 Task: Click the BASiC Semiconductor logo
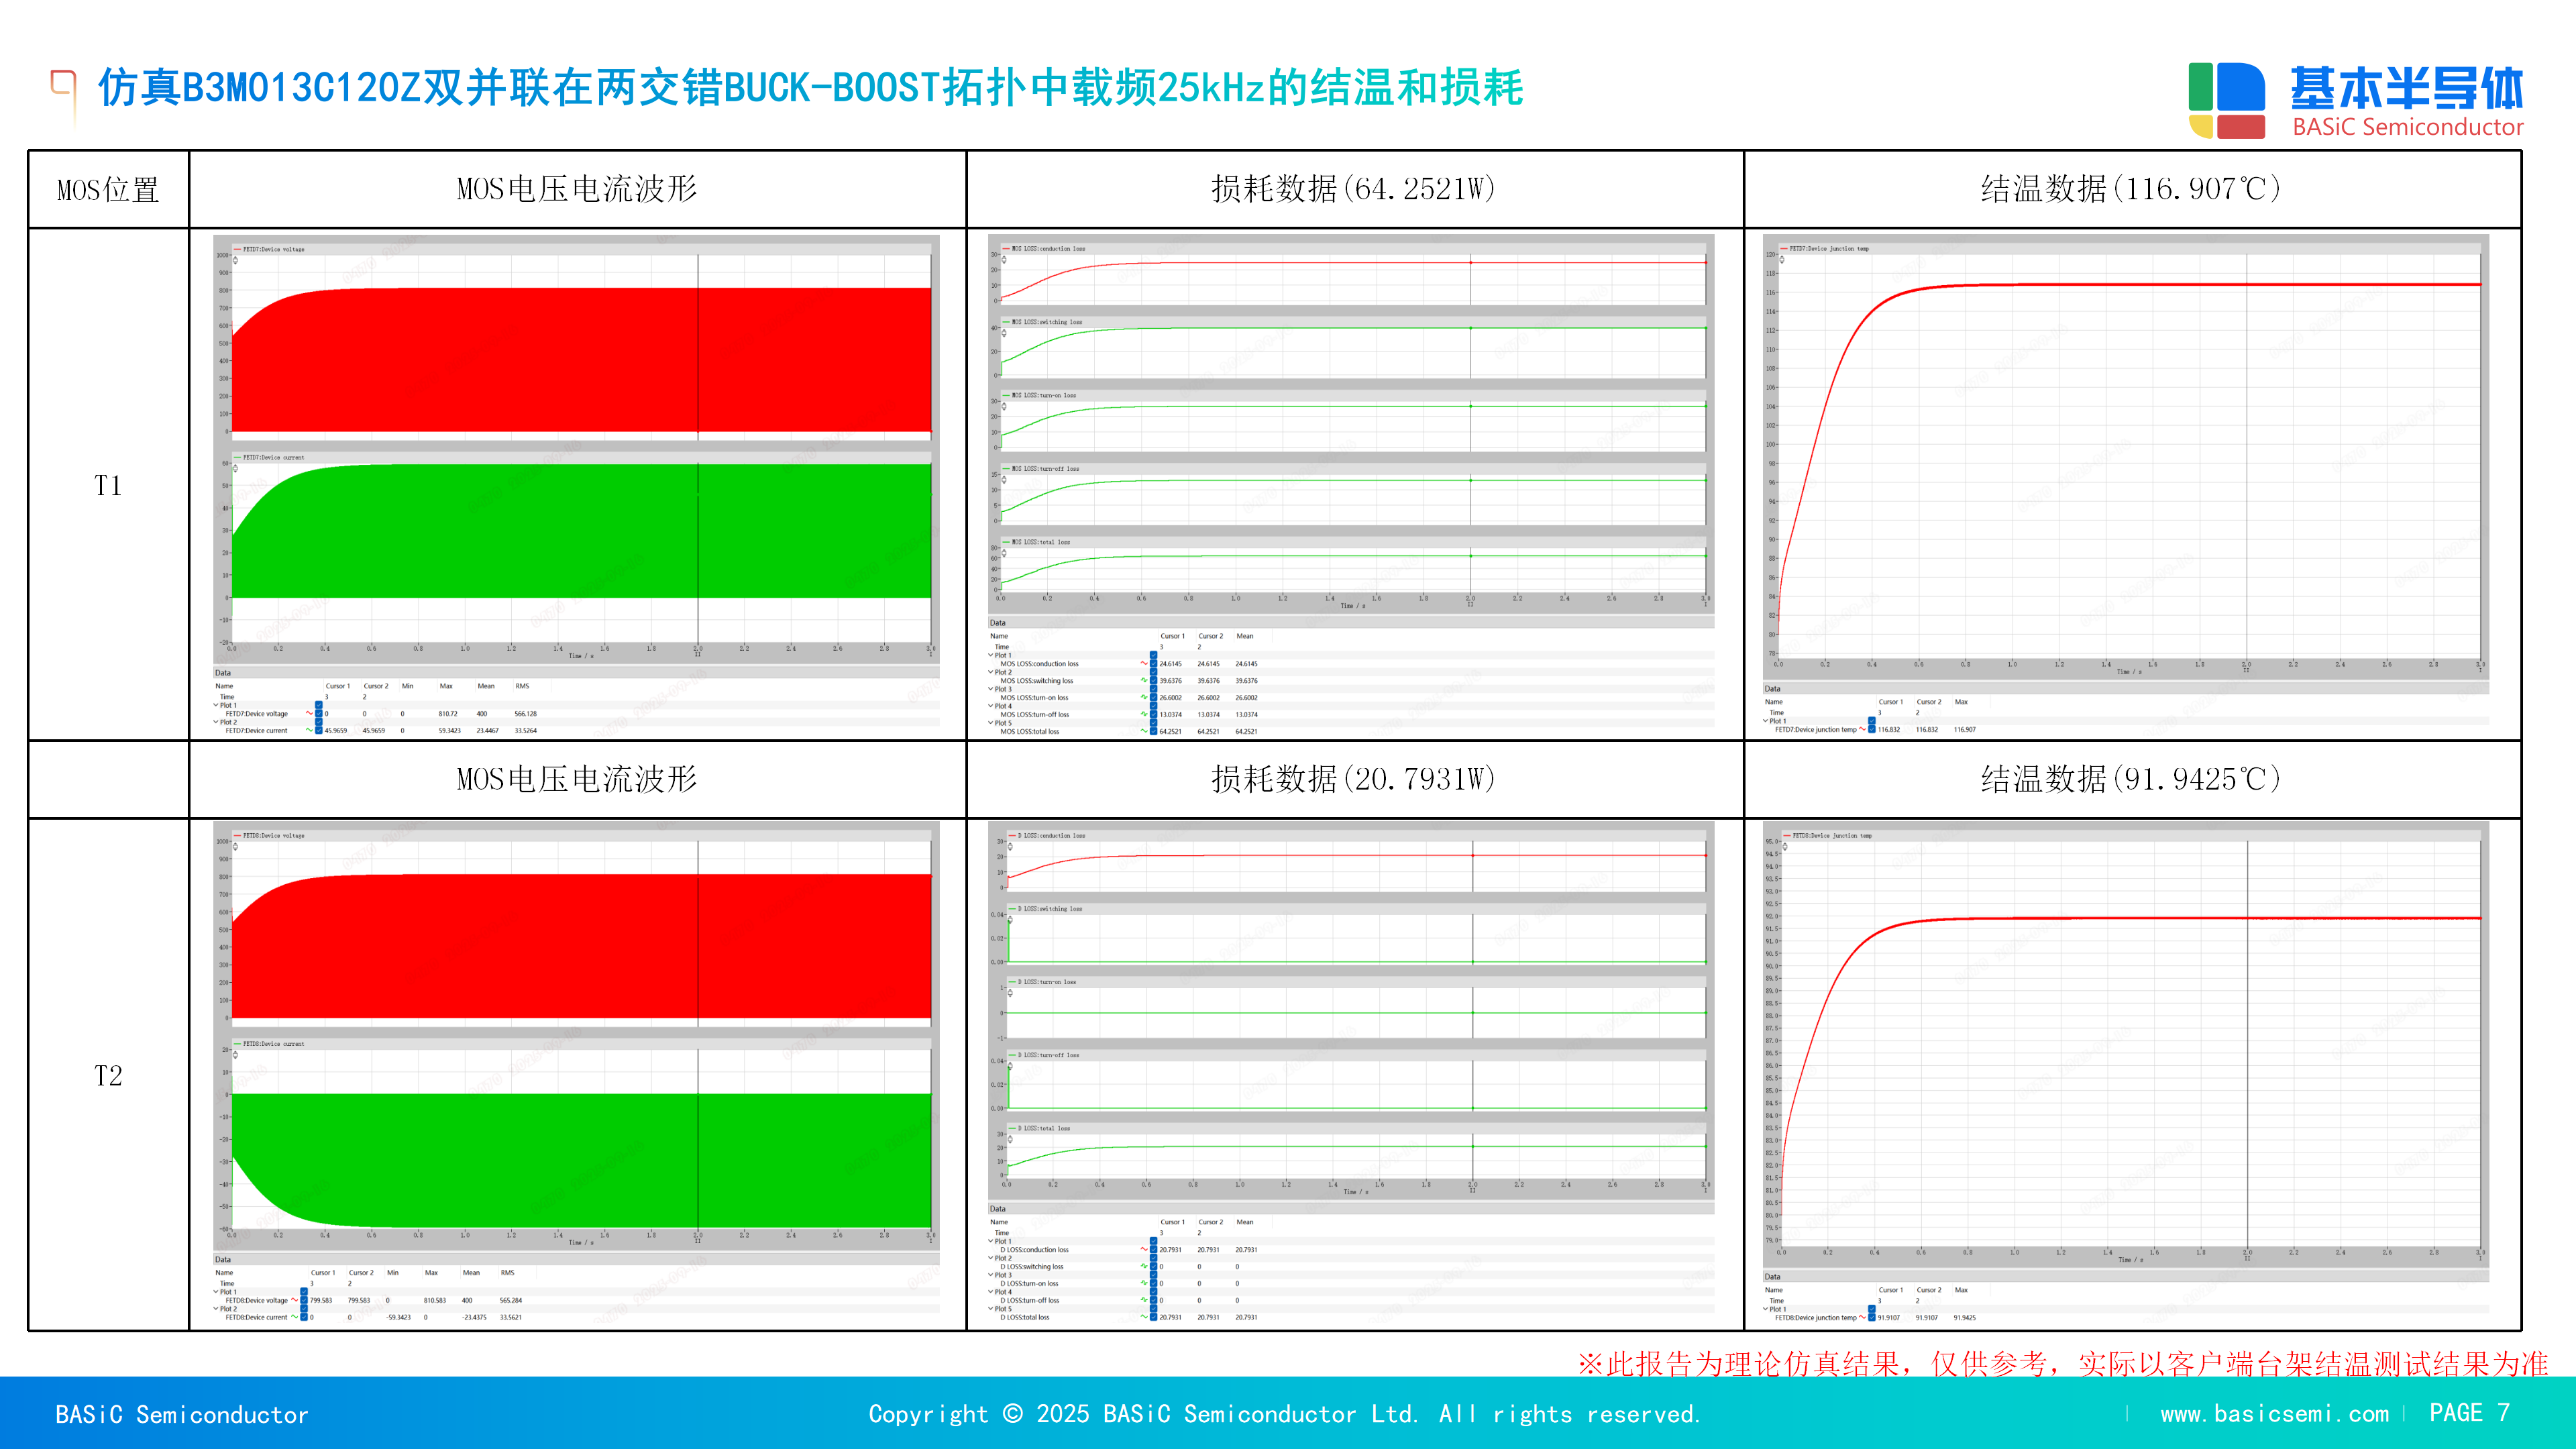tap(2355, 101)
